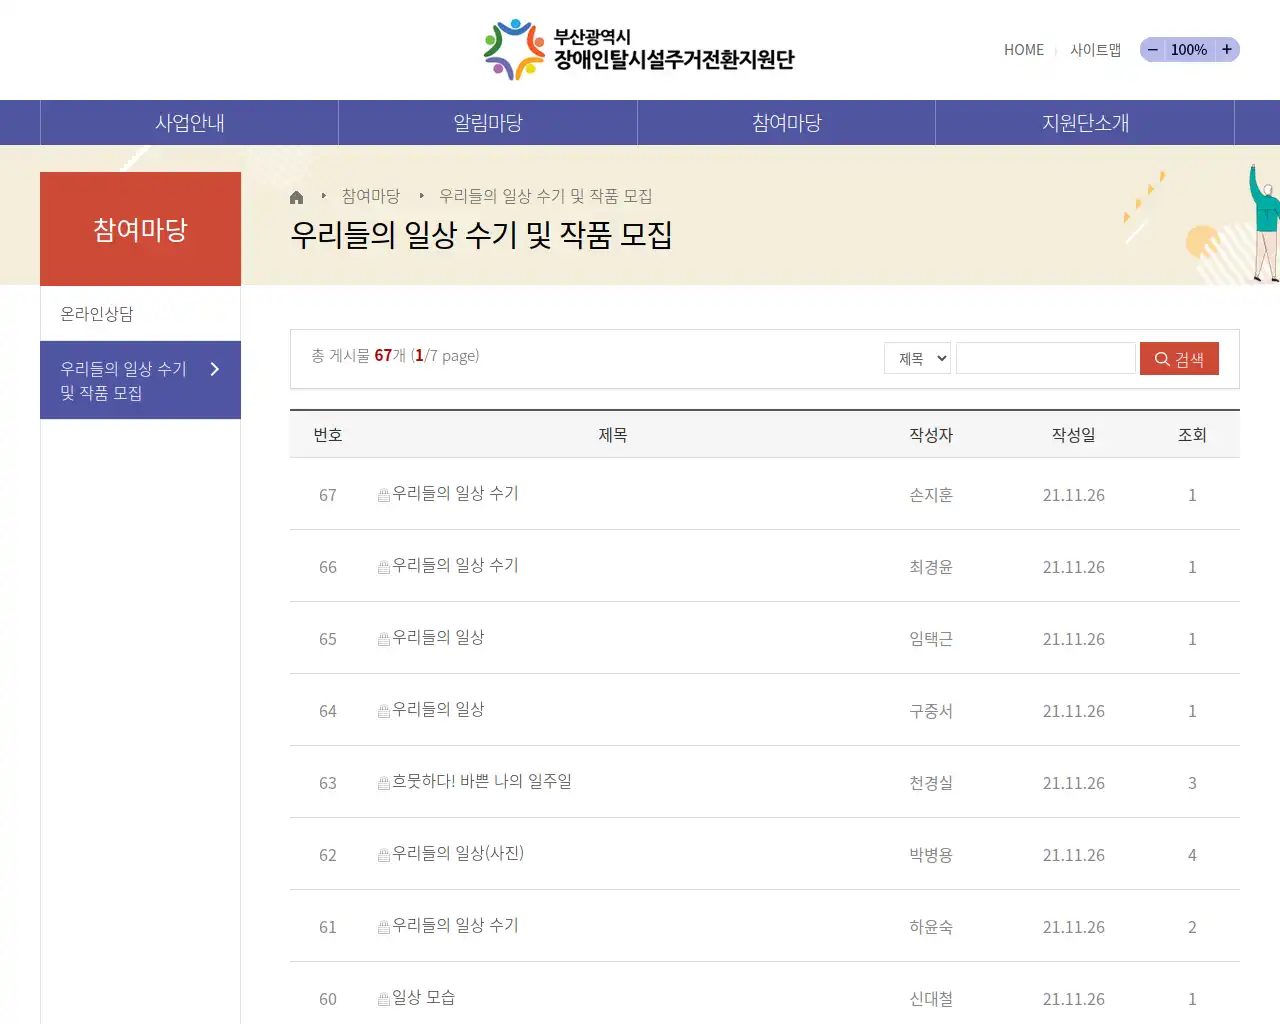Select 온라인상담 in the sidebar
Screen dimensions: 1280x1024
point(140,314)
